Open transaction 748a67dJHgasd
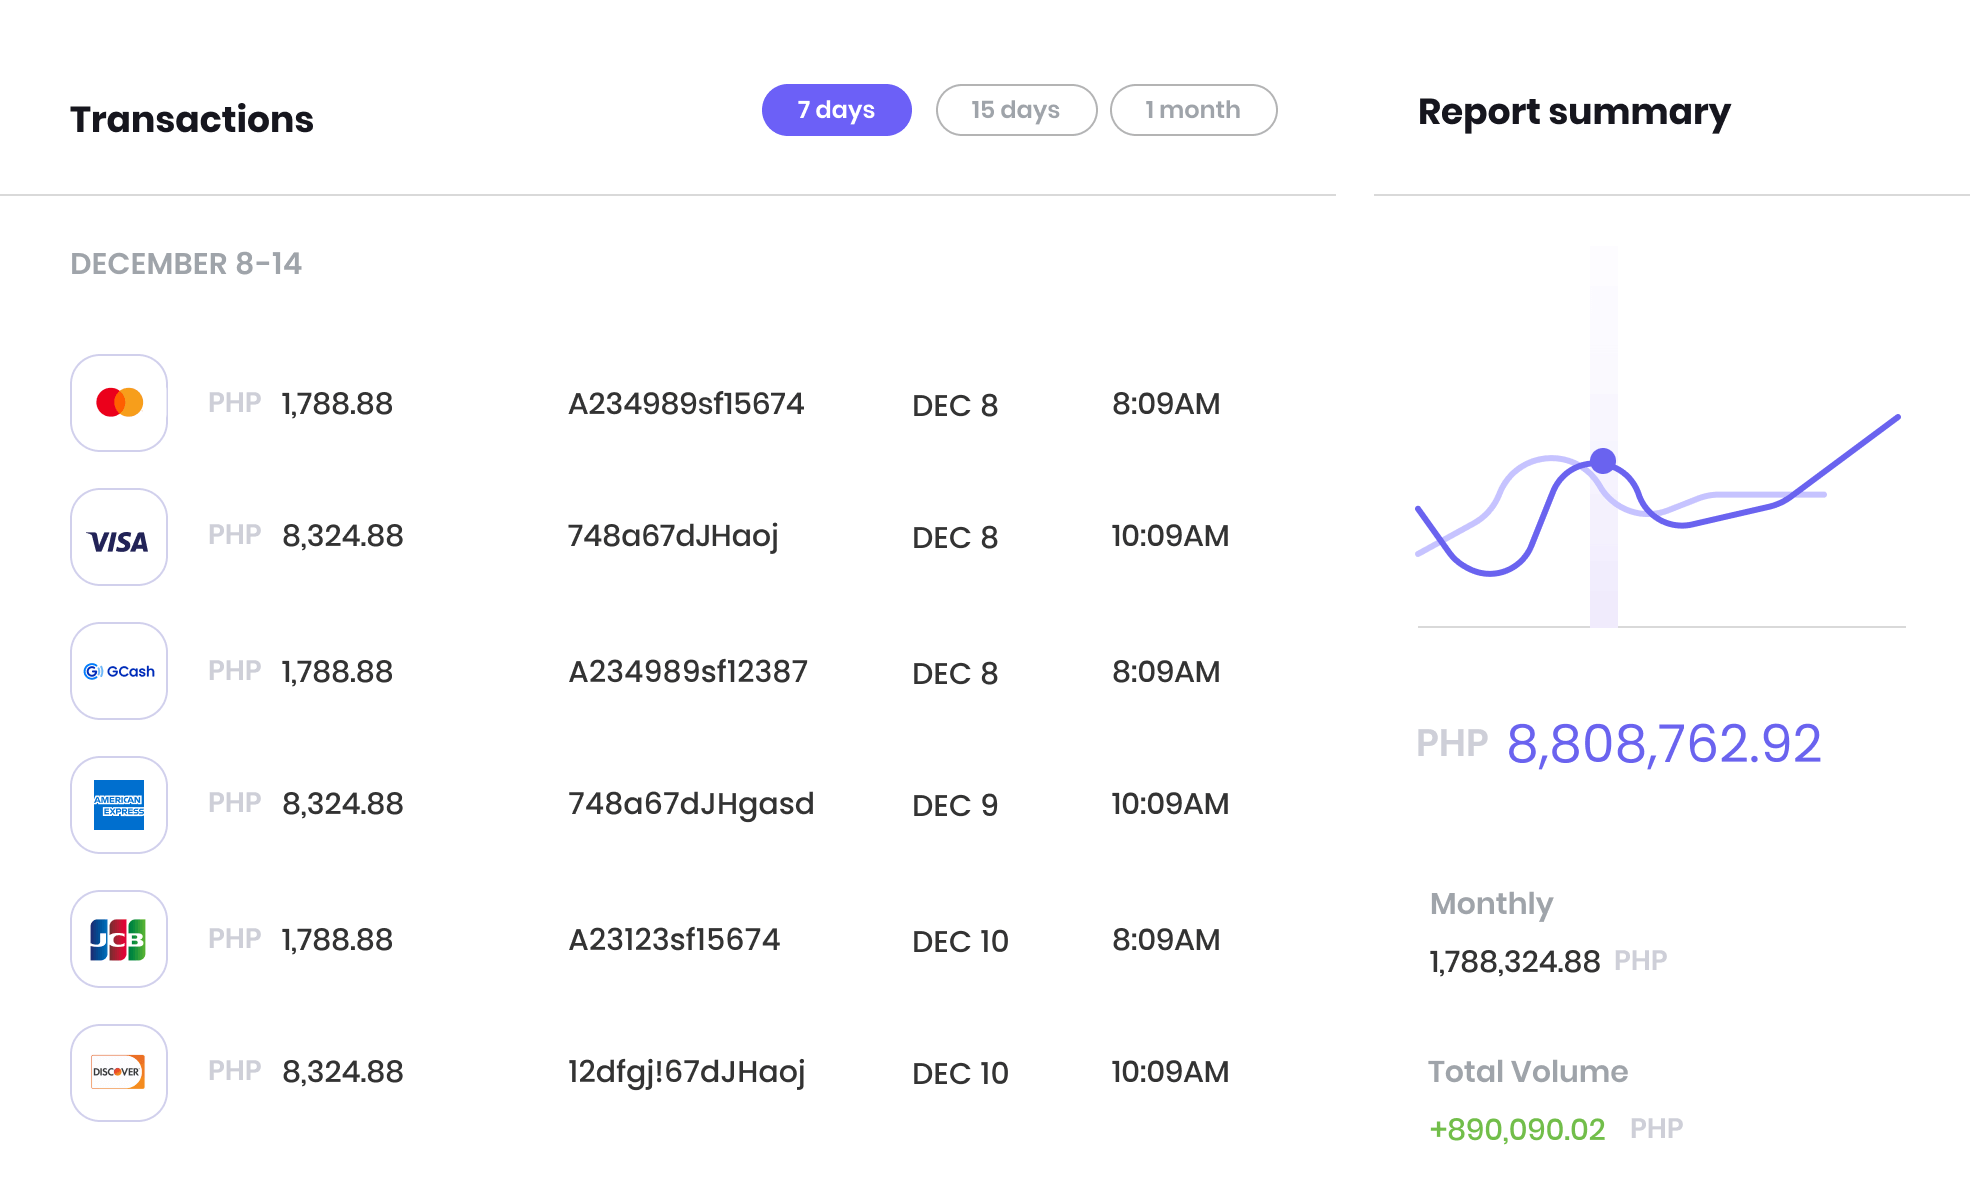Screen dimensions: 1970x1192 tap(690, 805)
